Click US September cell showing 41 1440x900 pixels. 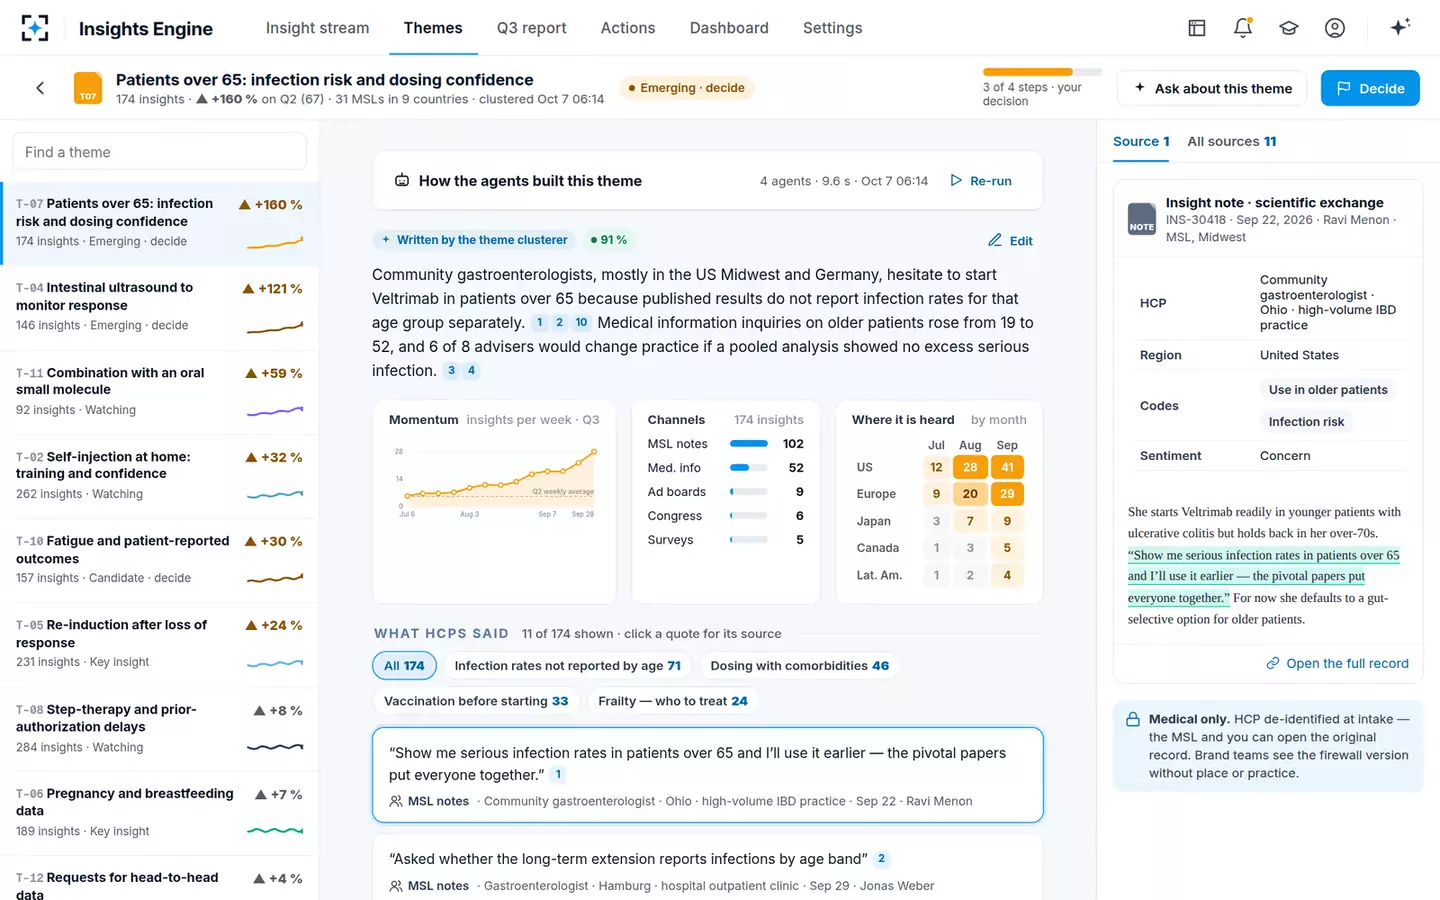click(1007, 467)
